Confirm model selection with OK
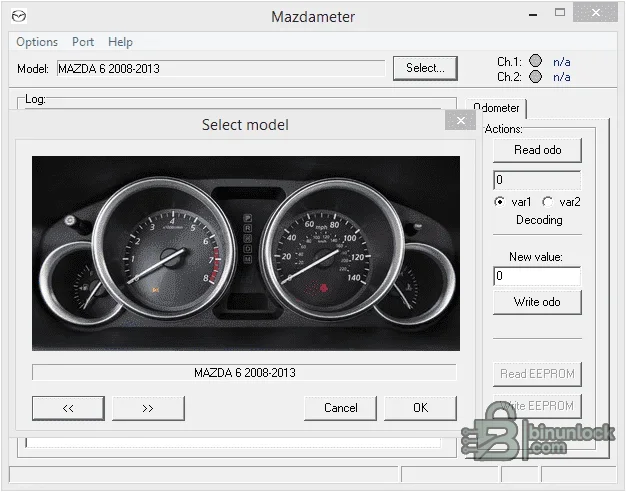626x492 pixels. point(420,408)
